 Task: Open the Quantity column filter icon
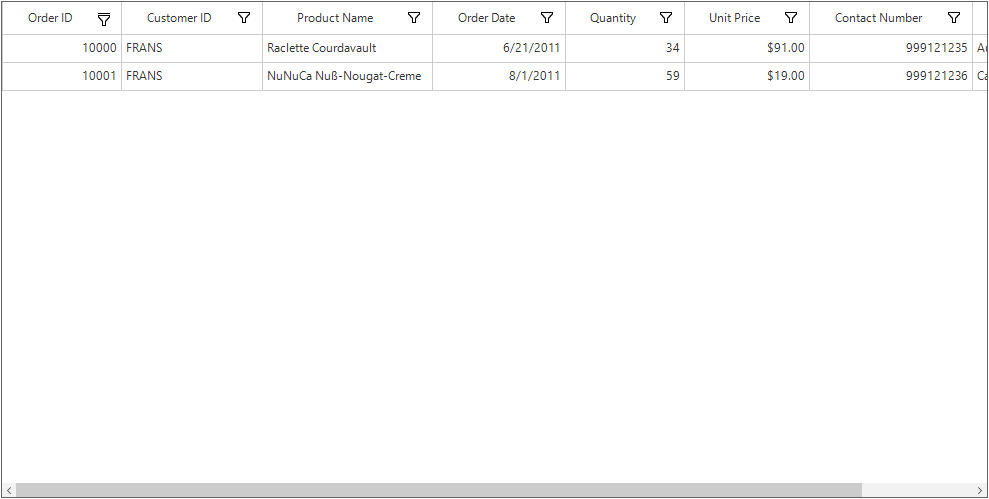click(x=665, y=18)
